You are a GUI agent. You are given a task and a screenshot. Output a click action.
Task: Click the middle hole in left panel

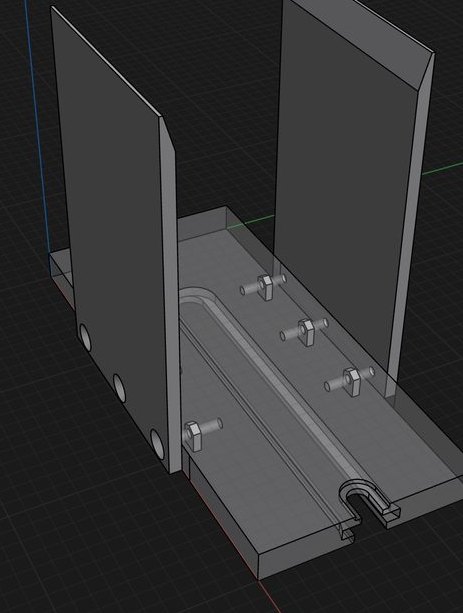pyautogui.click(x=119, y=388)
